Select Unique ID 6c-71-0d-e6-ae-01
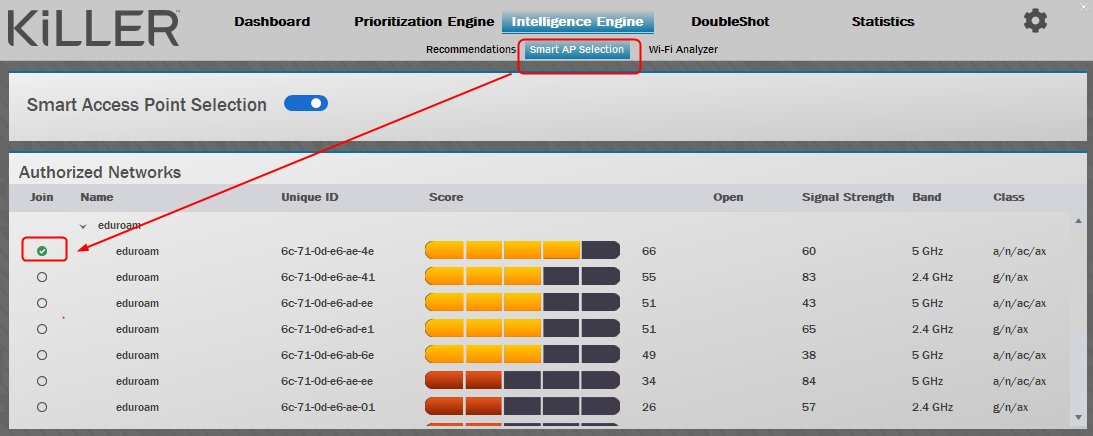 pos(328,407)
